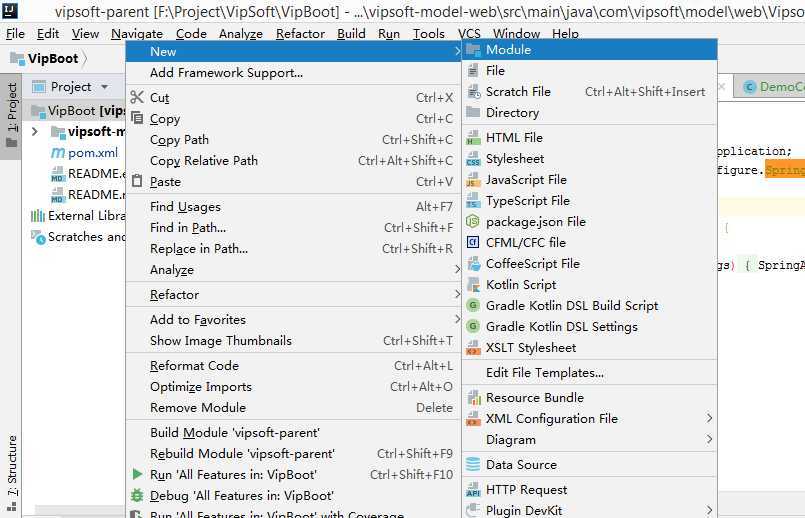Click the Stylesheet CSS icon
805x518 pixels.
point(473,159)
